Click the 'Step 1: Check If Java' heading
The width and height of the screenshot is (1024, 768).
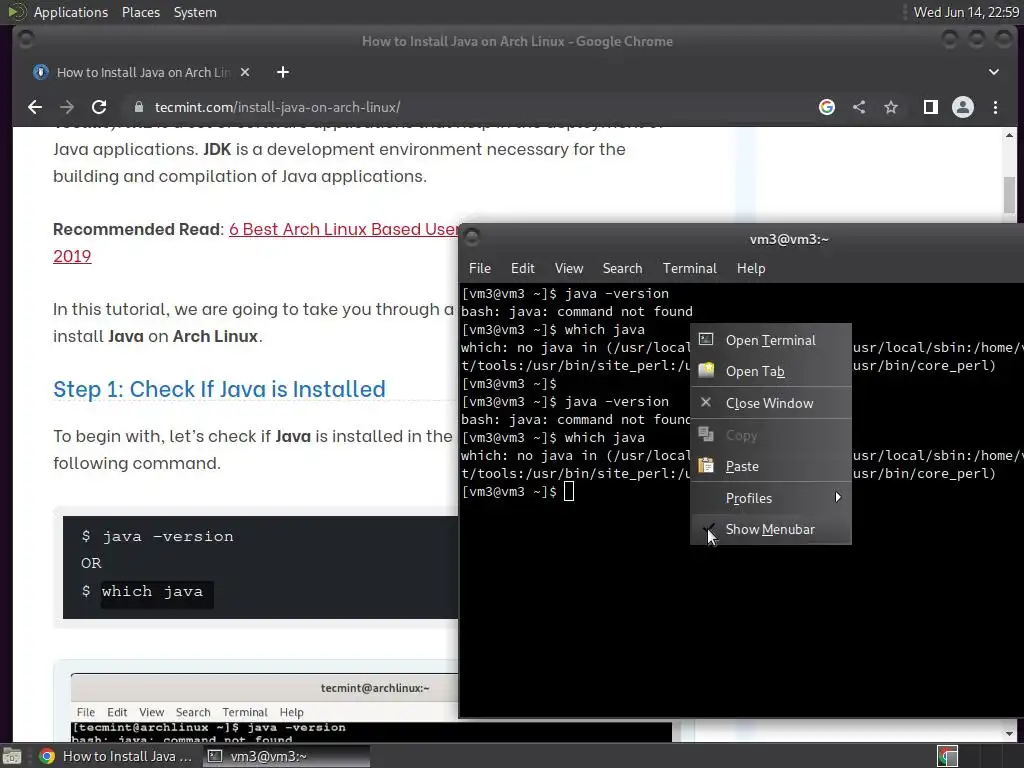tap(219, 389)
